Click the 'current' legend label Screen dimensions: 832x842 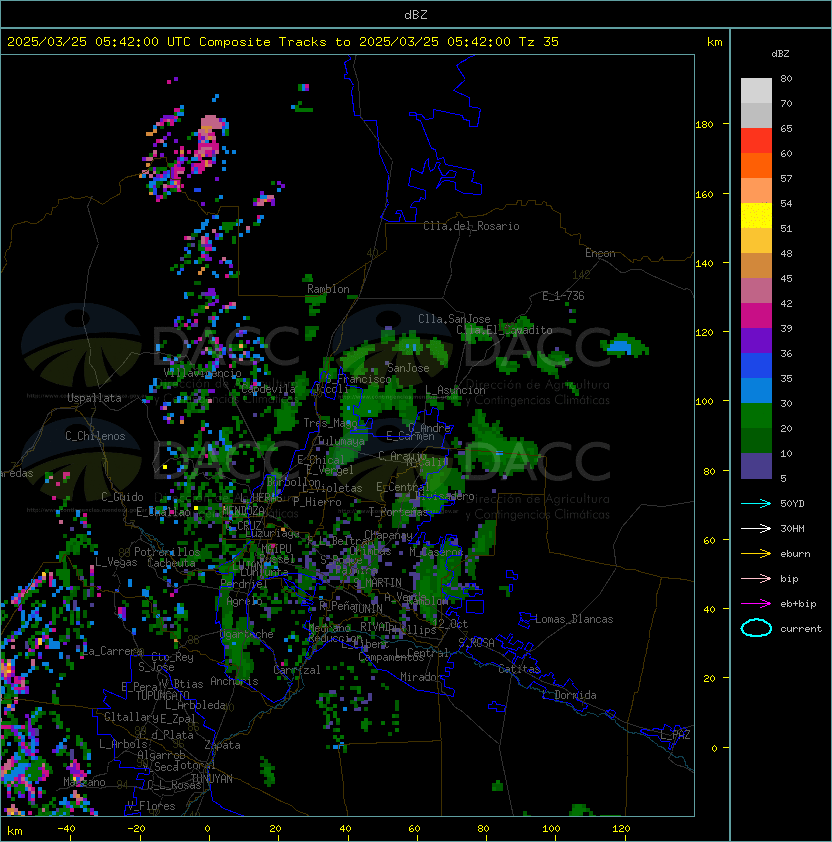coord(801,629)
